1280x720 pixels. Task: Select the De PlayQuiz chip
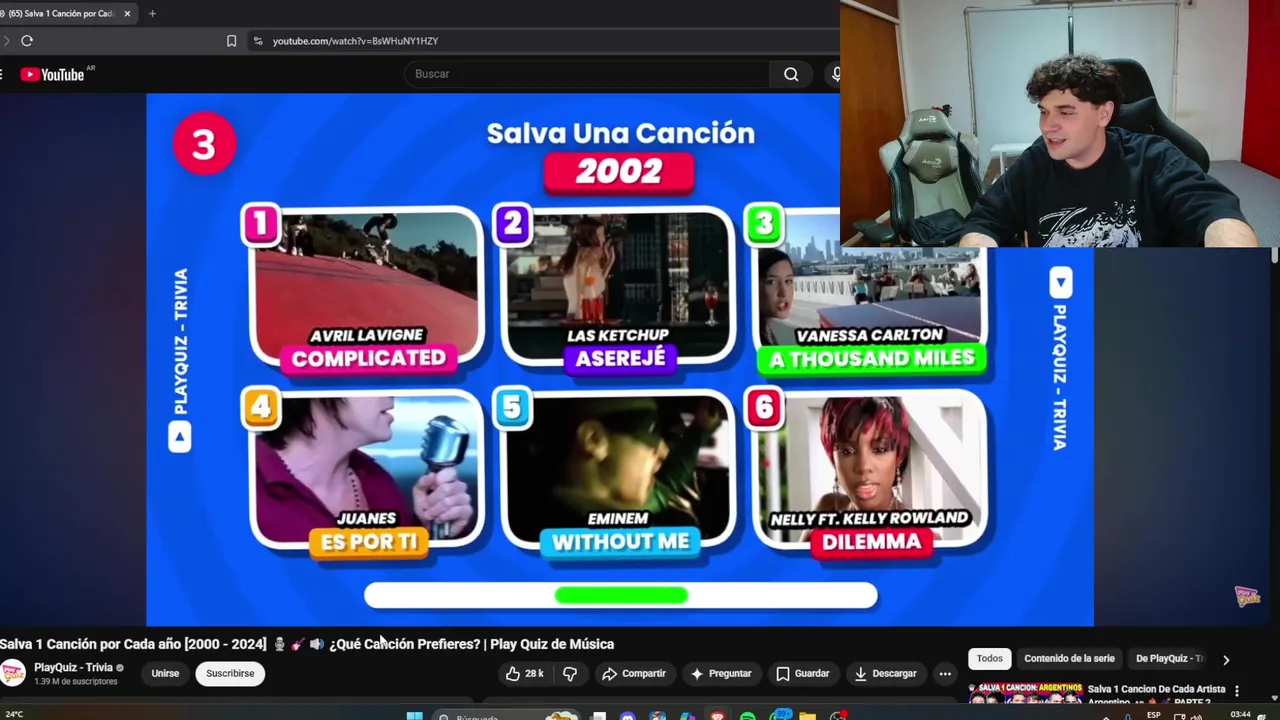(x=1170, y=659)
